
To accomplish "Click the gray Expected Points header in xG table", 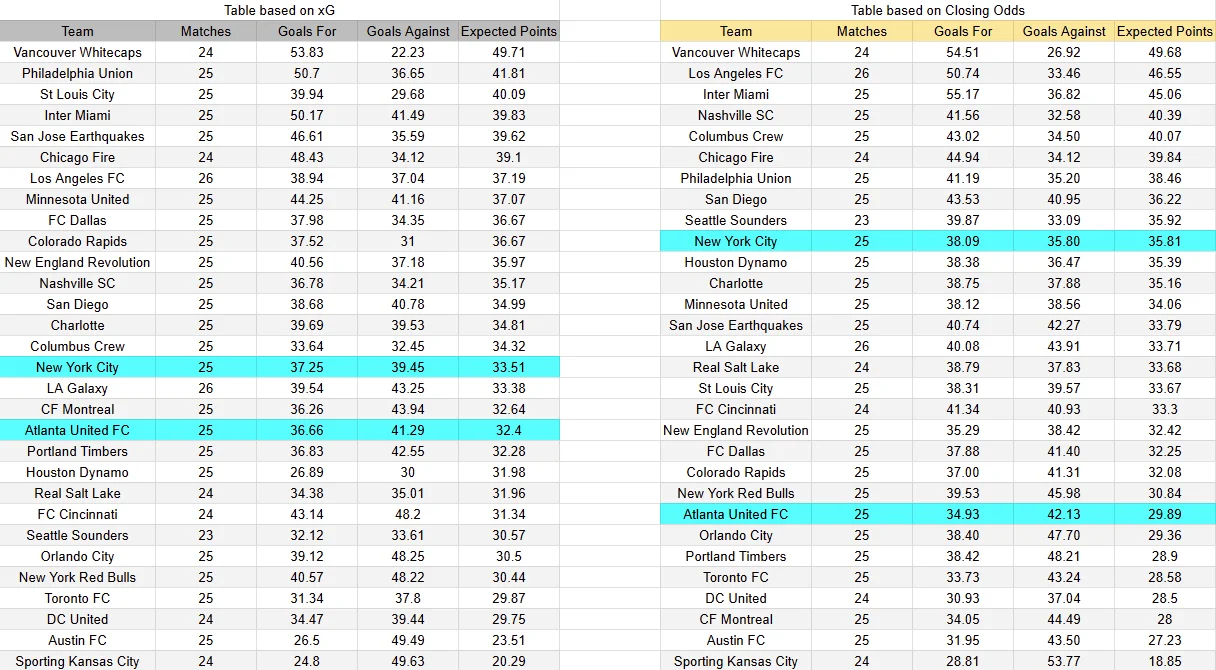I will (509, 31).
